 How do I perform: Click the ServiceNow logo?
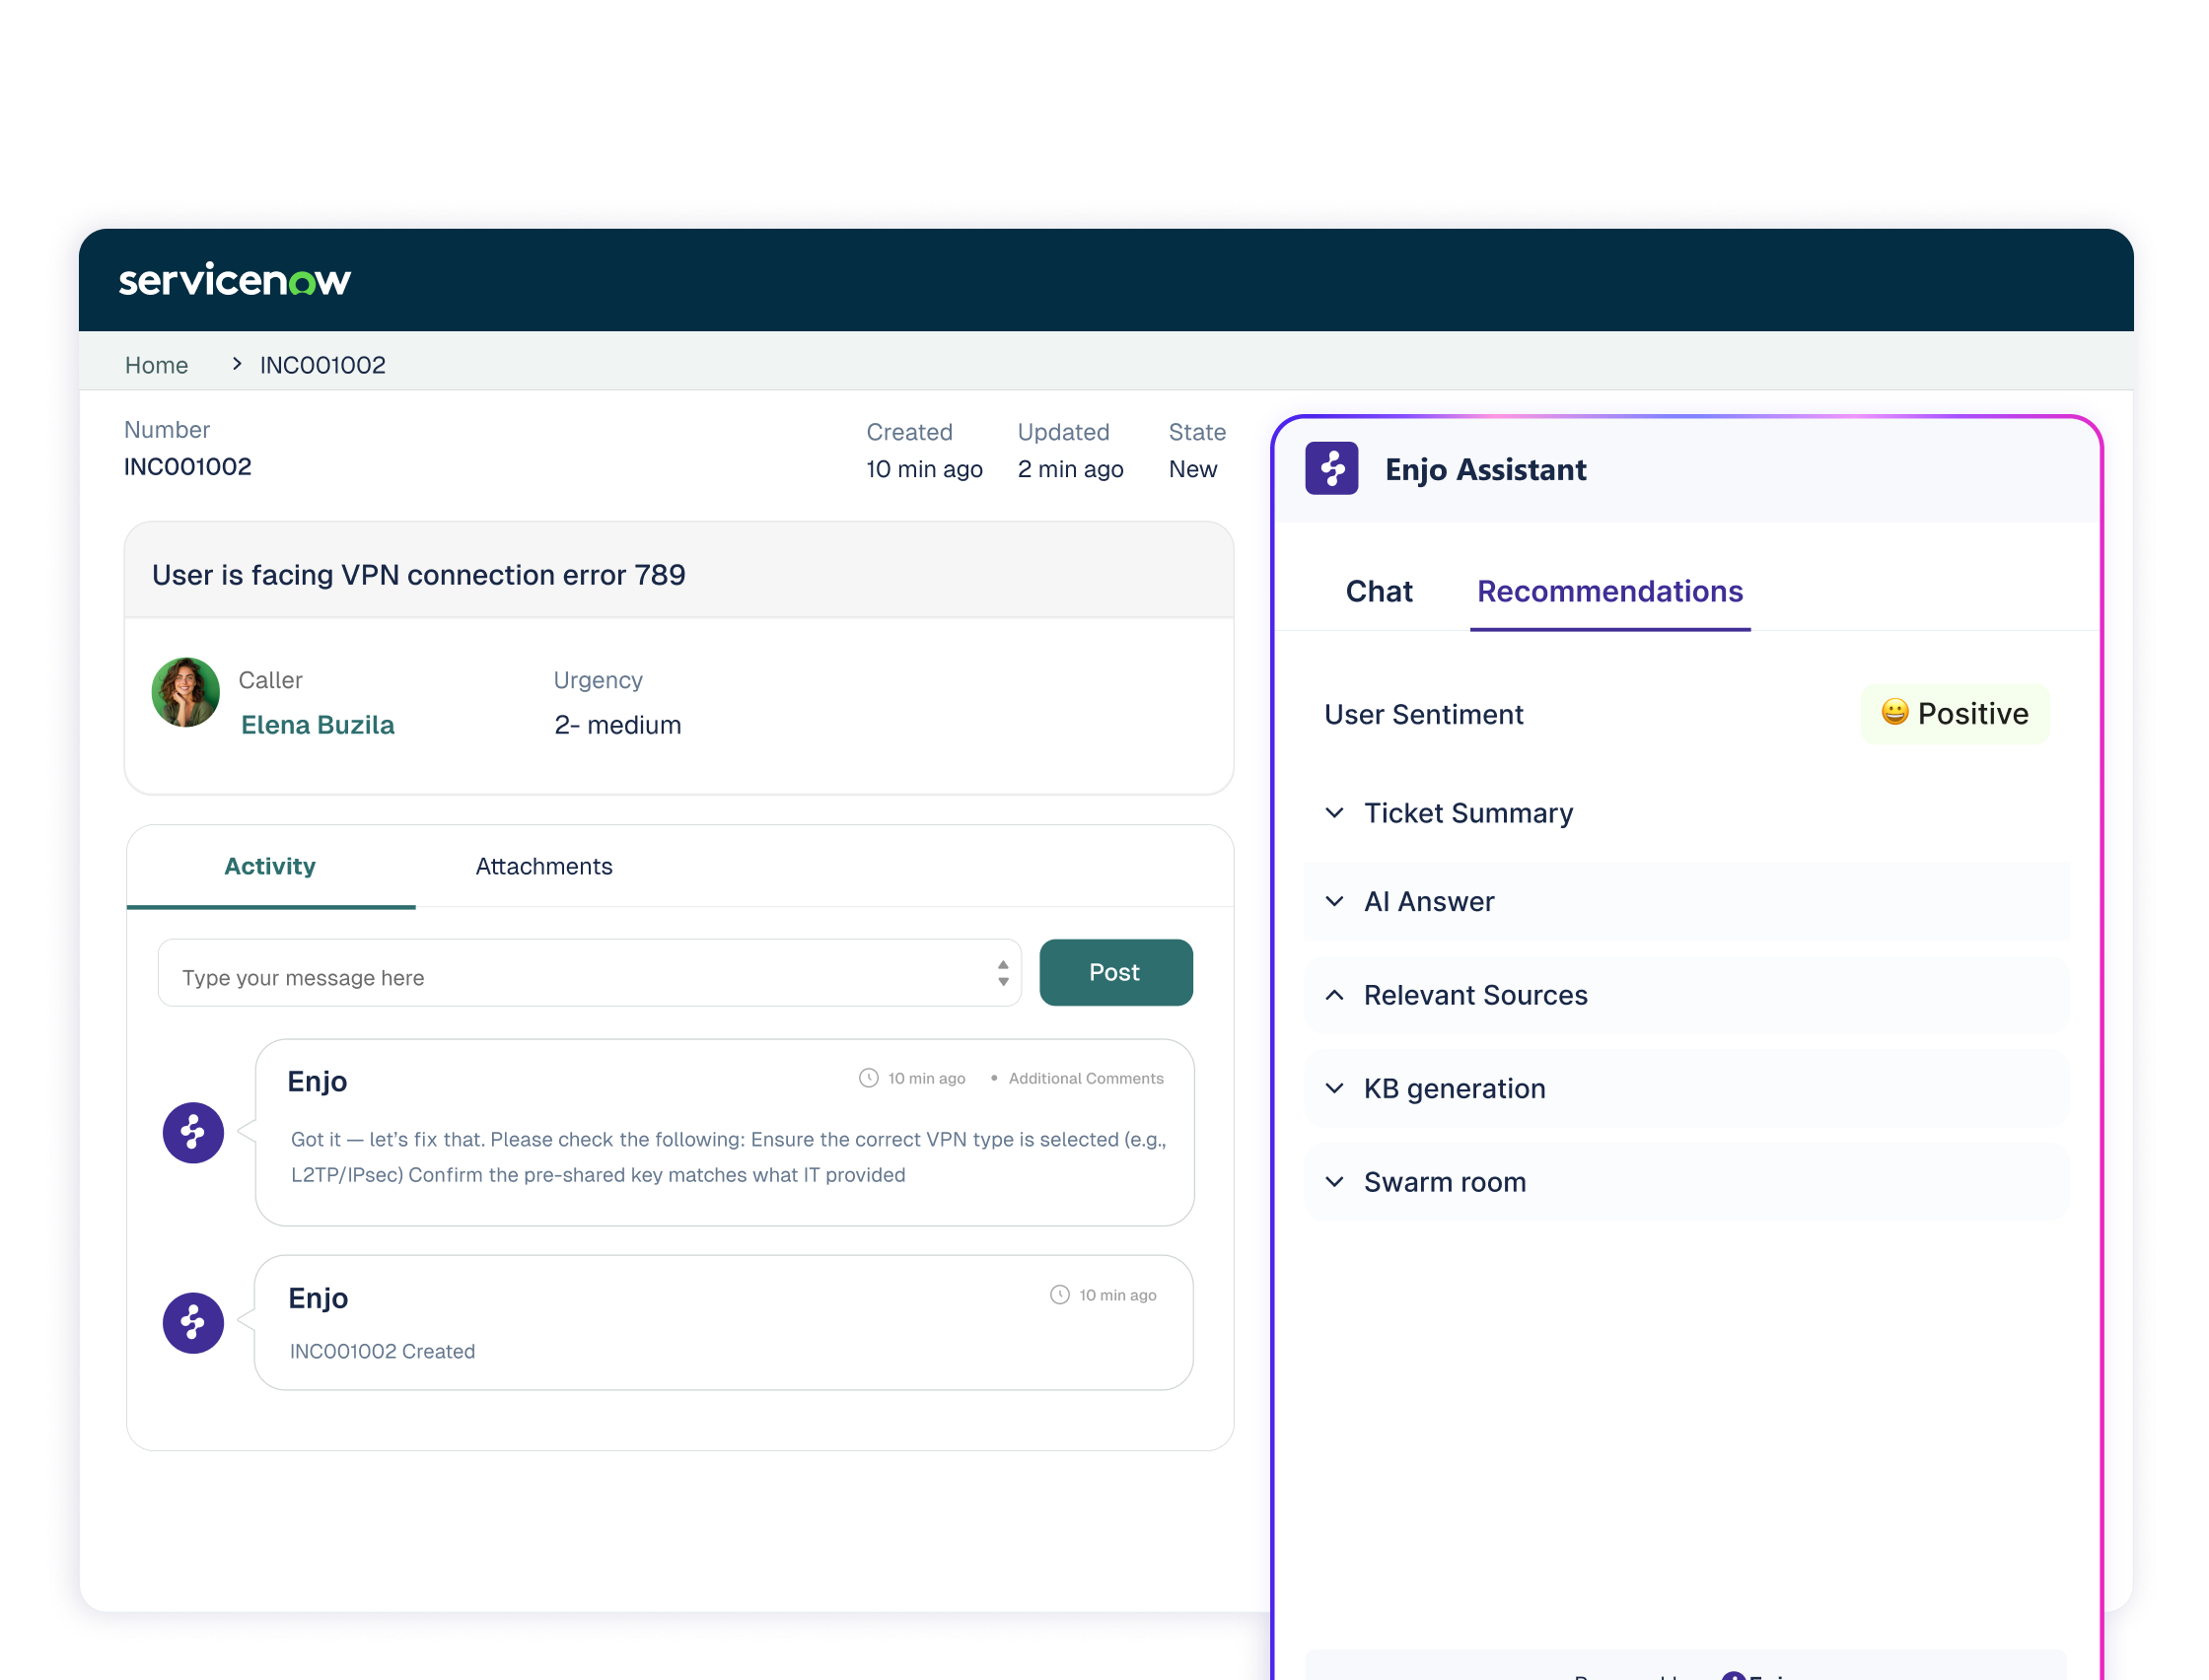234,280
